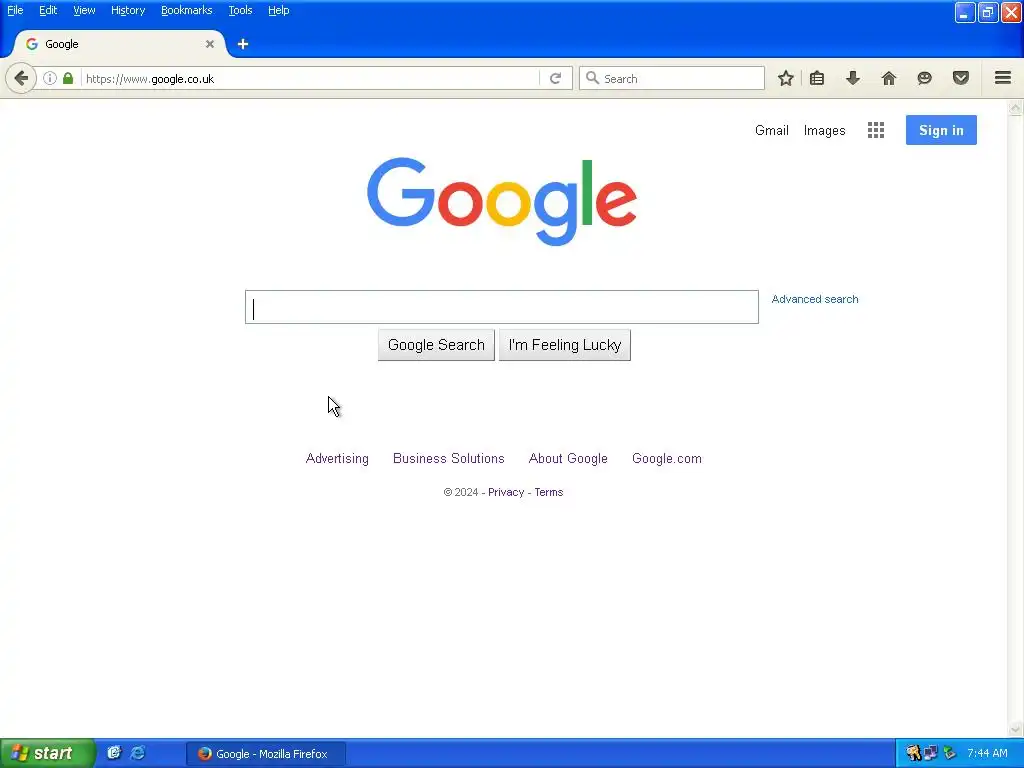Open the Downloads arrow icon
This screenshot has width=1024, height=768.
pyautogui.click(x=853, y=78)
